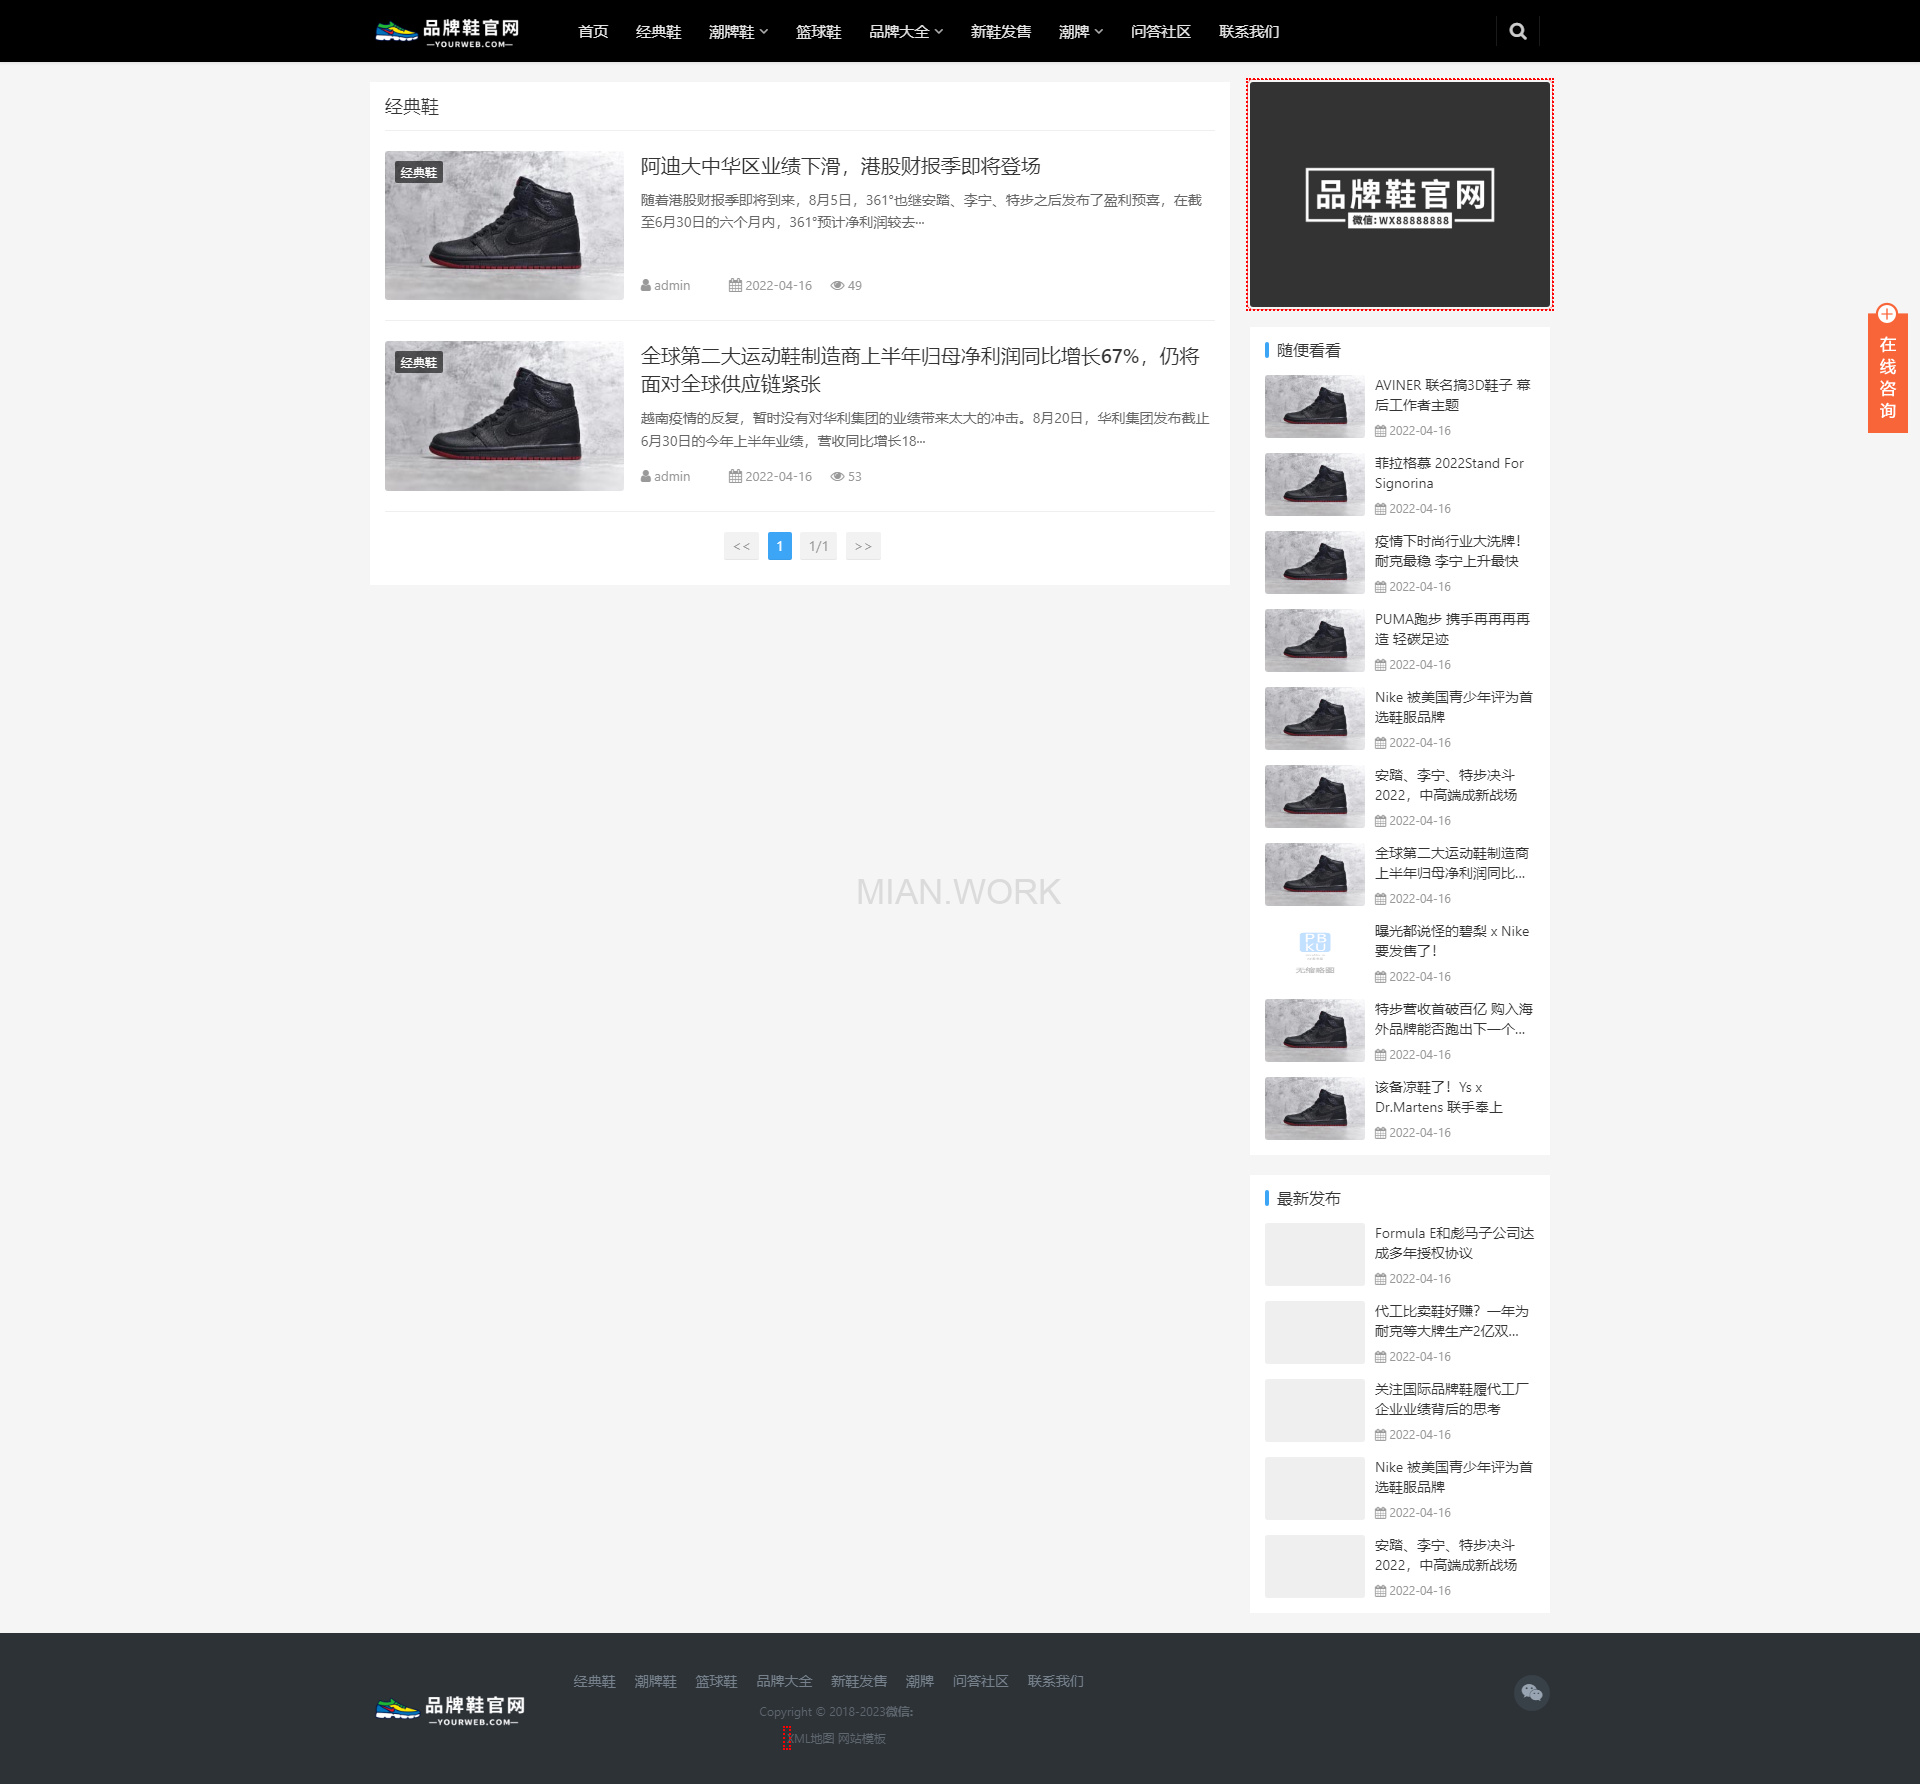The width and height of the screenshot is (1920, 1784).
Task: Click the plus icon on online consult widget
Action: pos(1886,314)
